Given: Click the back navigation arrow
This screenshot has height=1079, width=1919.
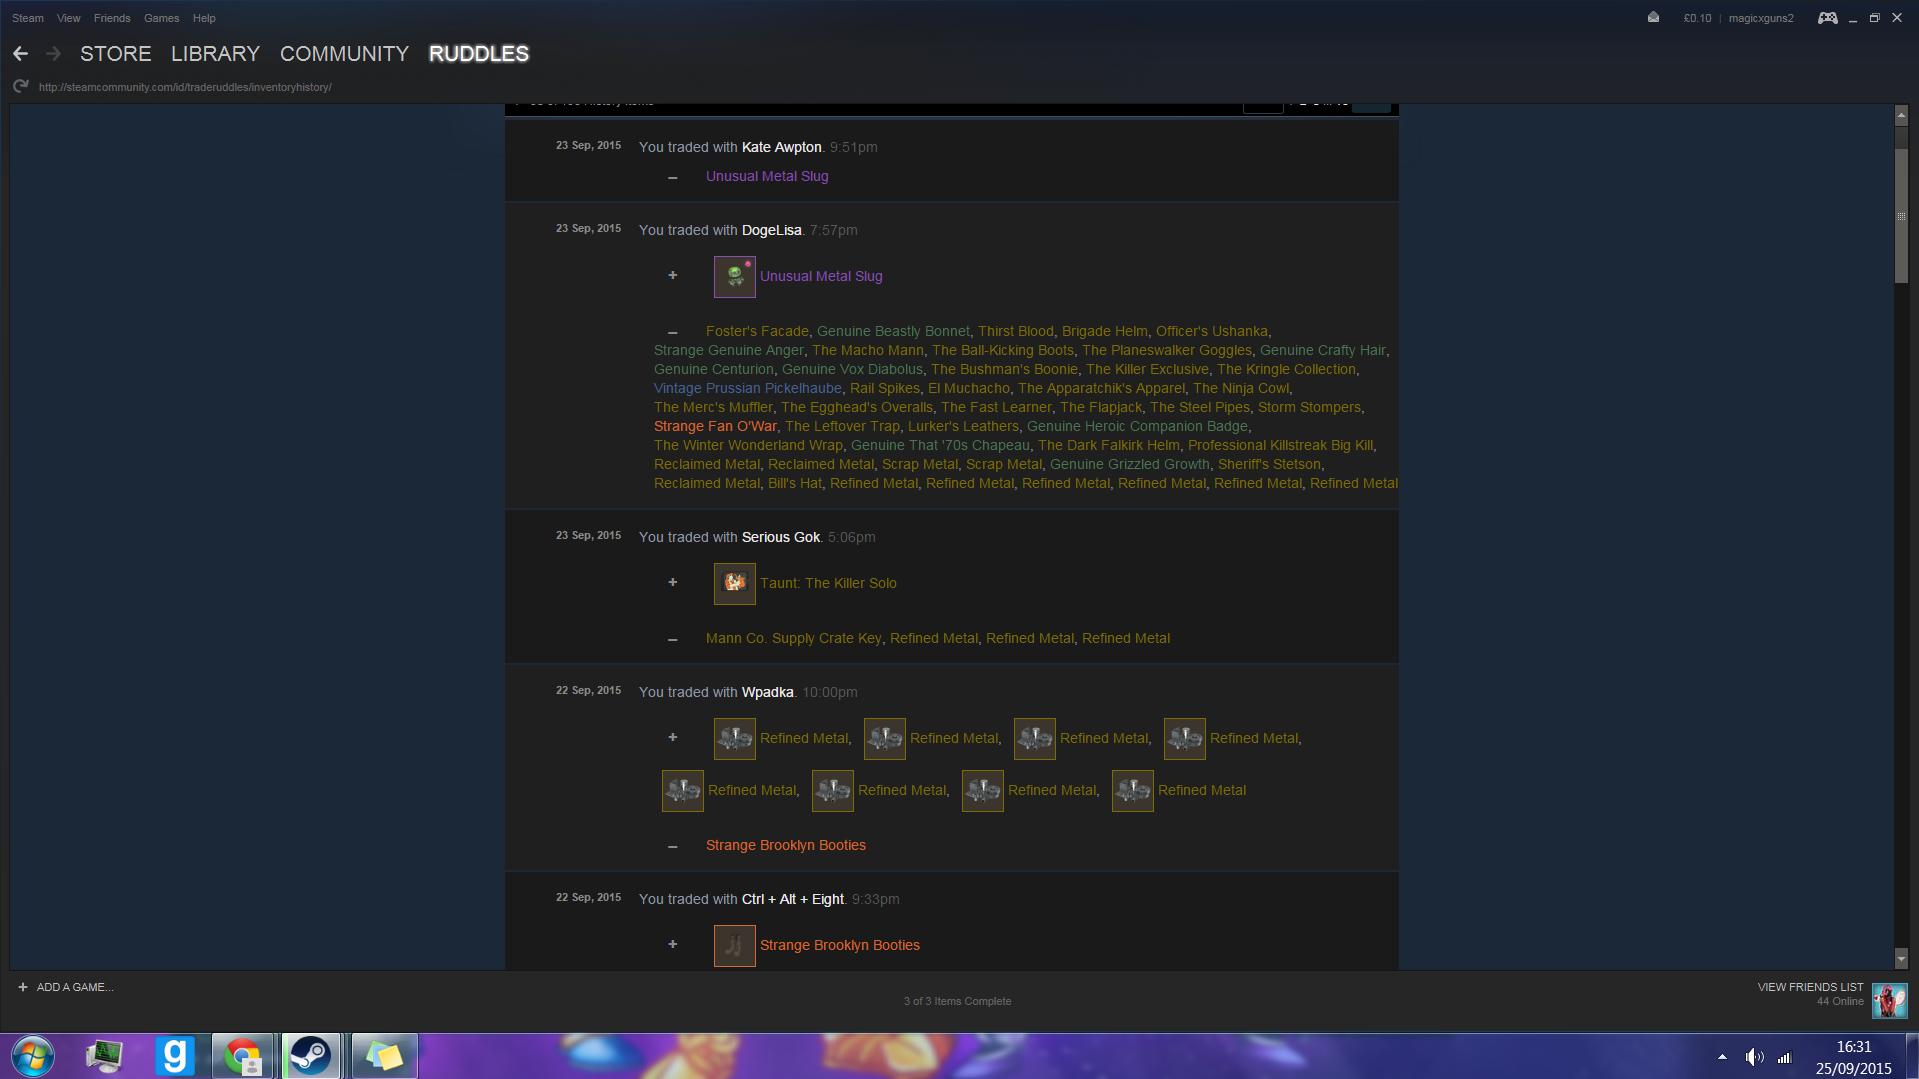Looking at the screenshot, I should click(20, 54).
